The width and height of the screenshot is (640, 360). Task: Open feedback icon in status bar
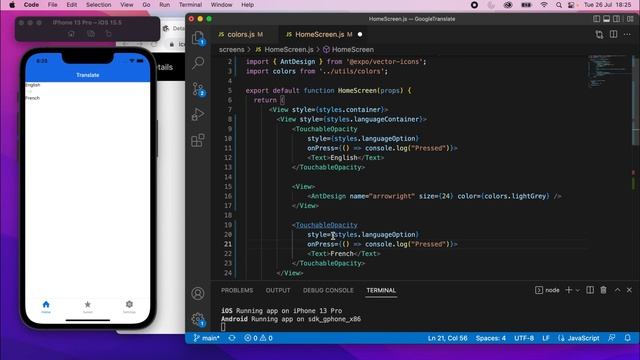pyautogui.click(x=611, y=338)
